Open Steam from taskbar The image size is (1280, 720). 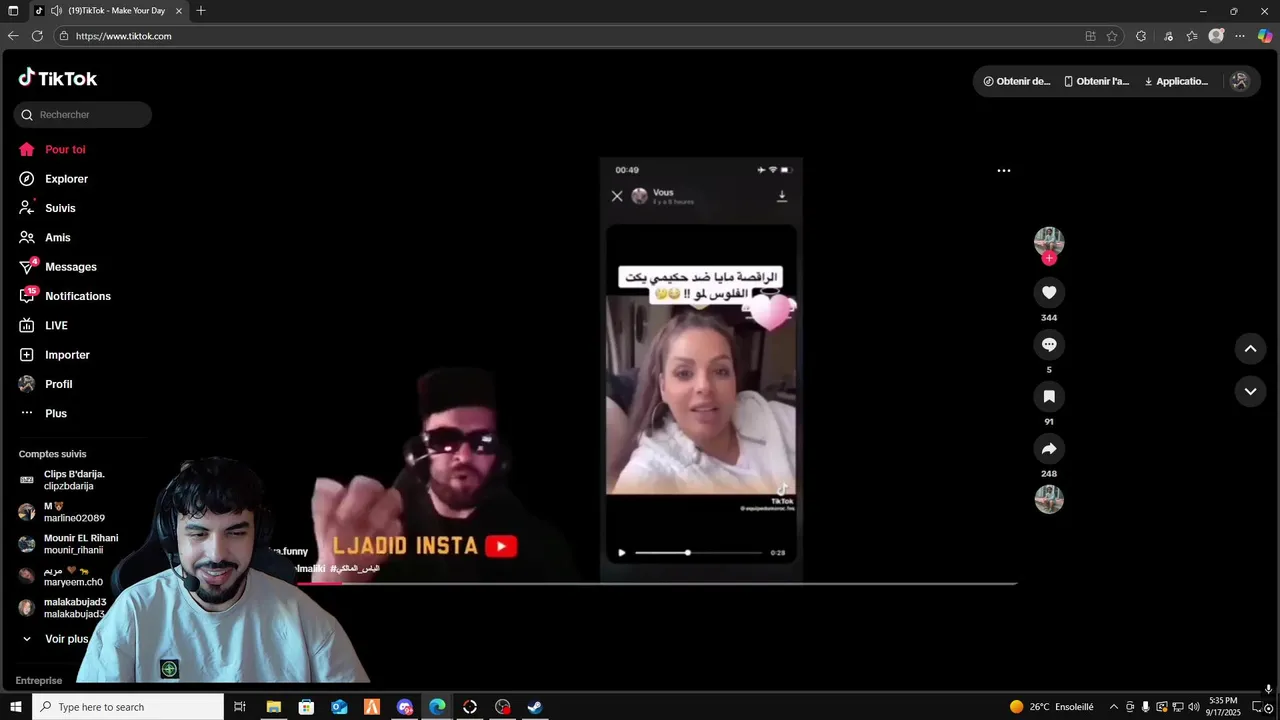click(535, 707)
